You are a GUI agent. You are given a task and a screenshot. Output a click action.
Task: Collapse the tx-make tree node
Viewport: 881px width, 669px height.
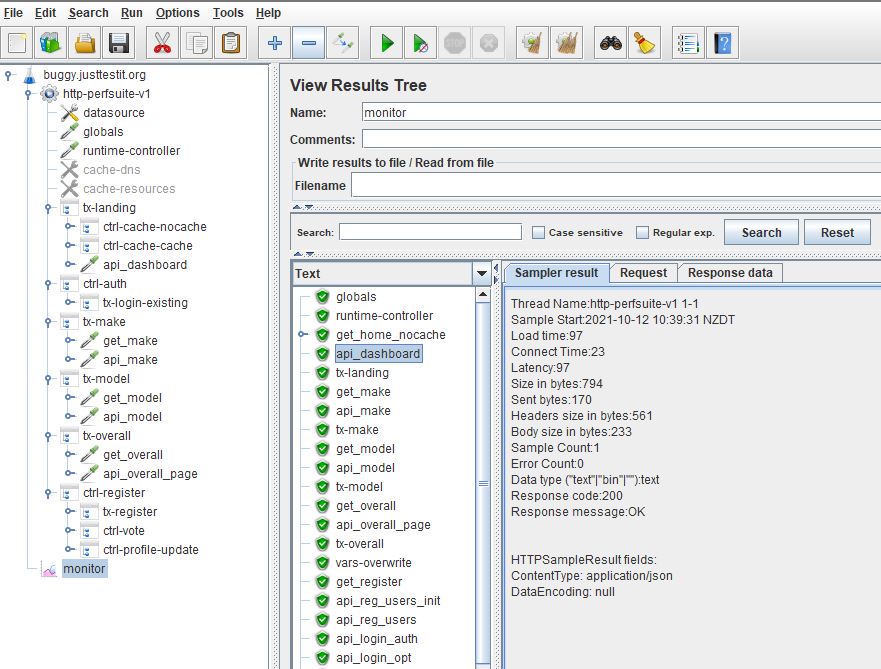pos(48,322)
